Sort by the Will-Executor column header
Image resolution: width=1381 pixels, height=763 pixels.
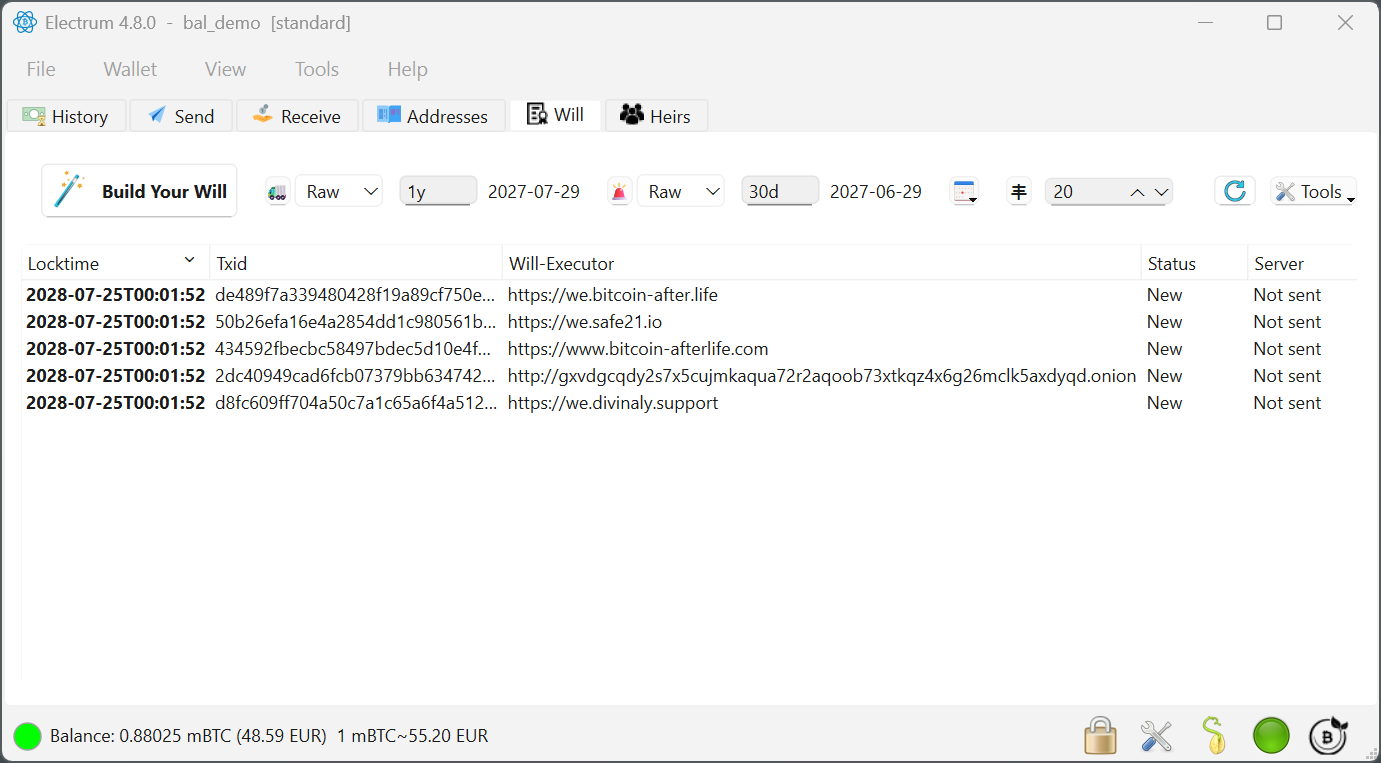pyautogui.click(x=821, y=264)
